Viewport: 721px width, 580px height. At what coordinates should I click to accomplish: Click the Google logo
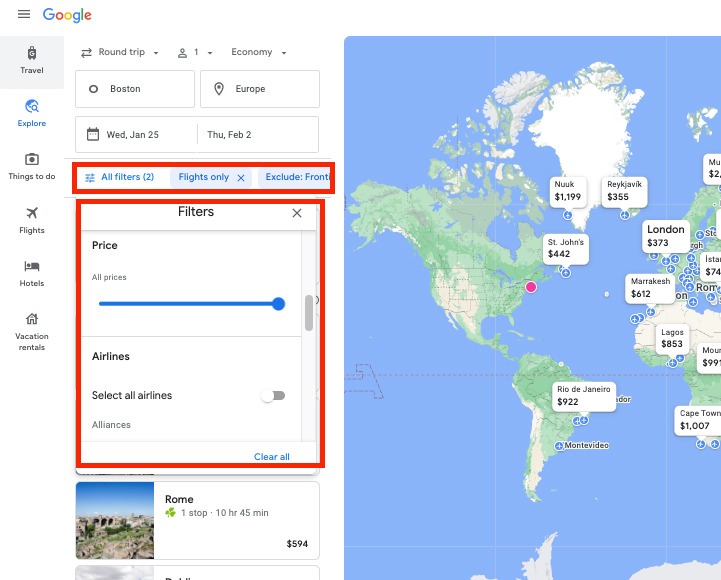tap(67, 15)
